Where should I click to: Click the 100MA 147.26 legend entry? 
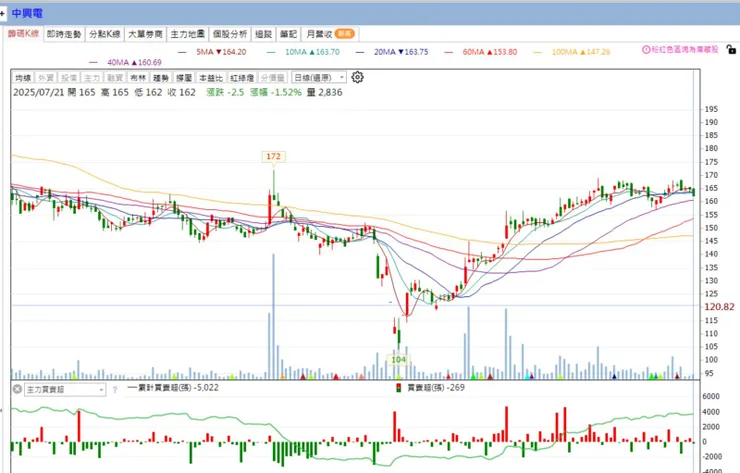tap(572, 52)
